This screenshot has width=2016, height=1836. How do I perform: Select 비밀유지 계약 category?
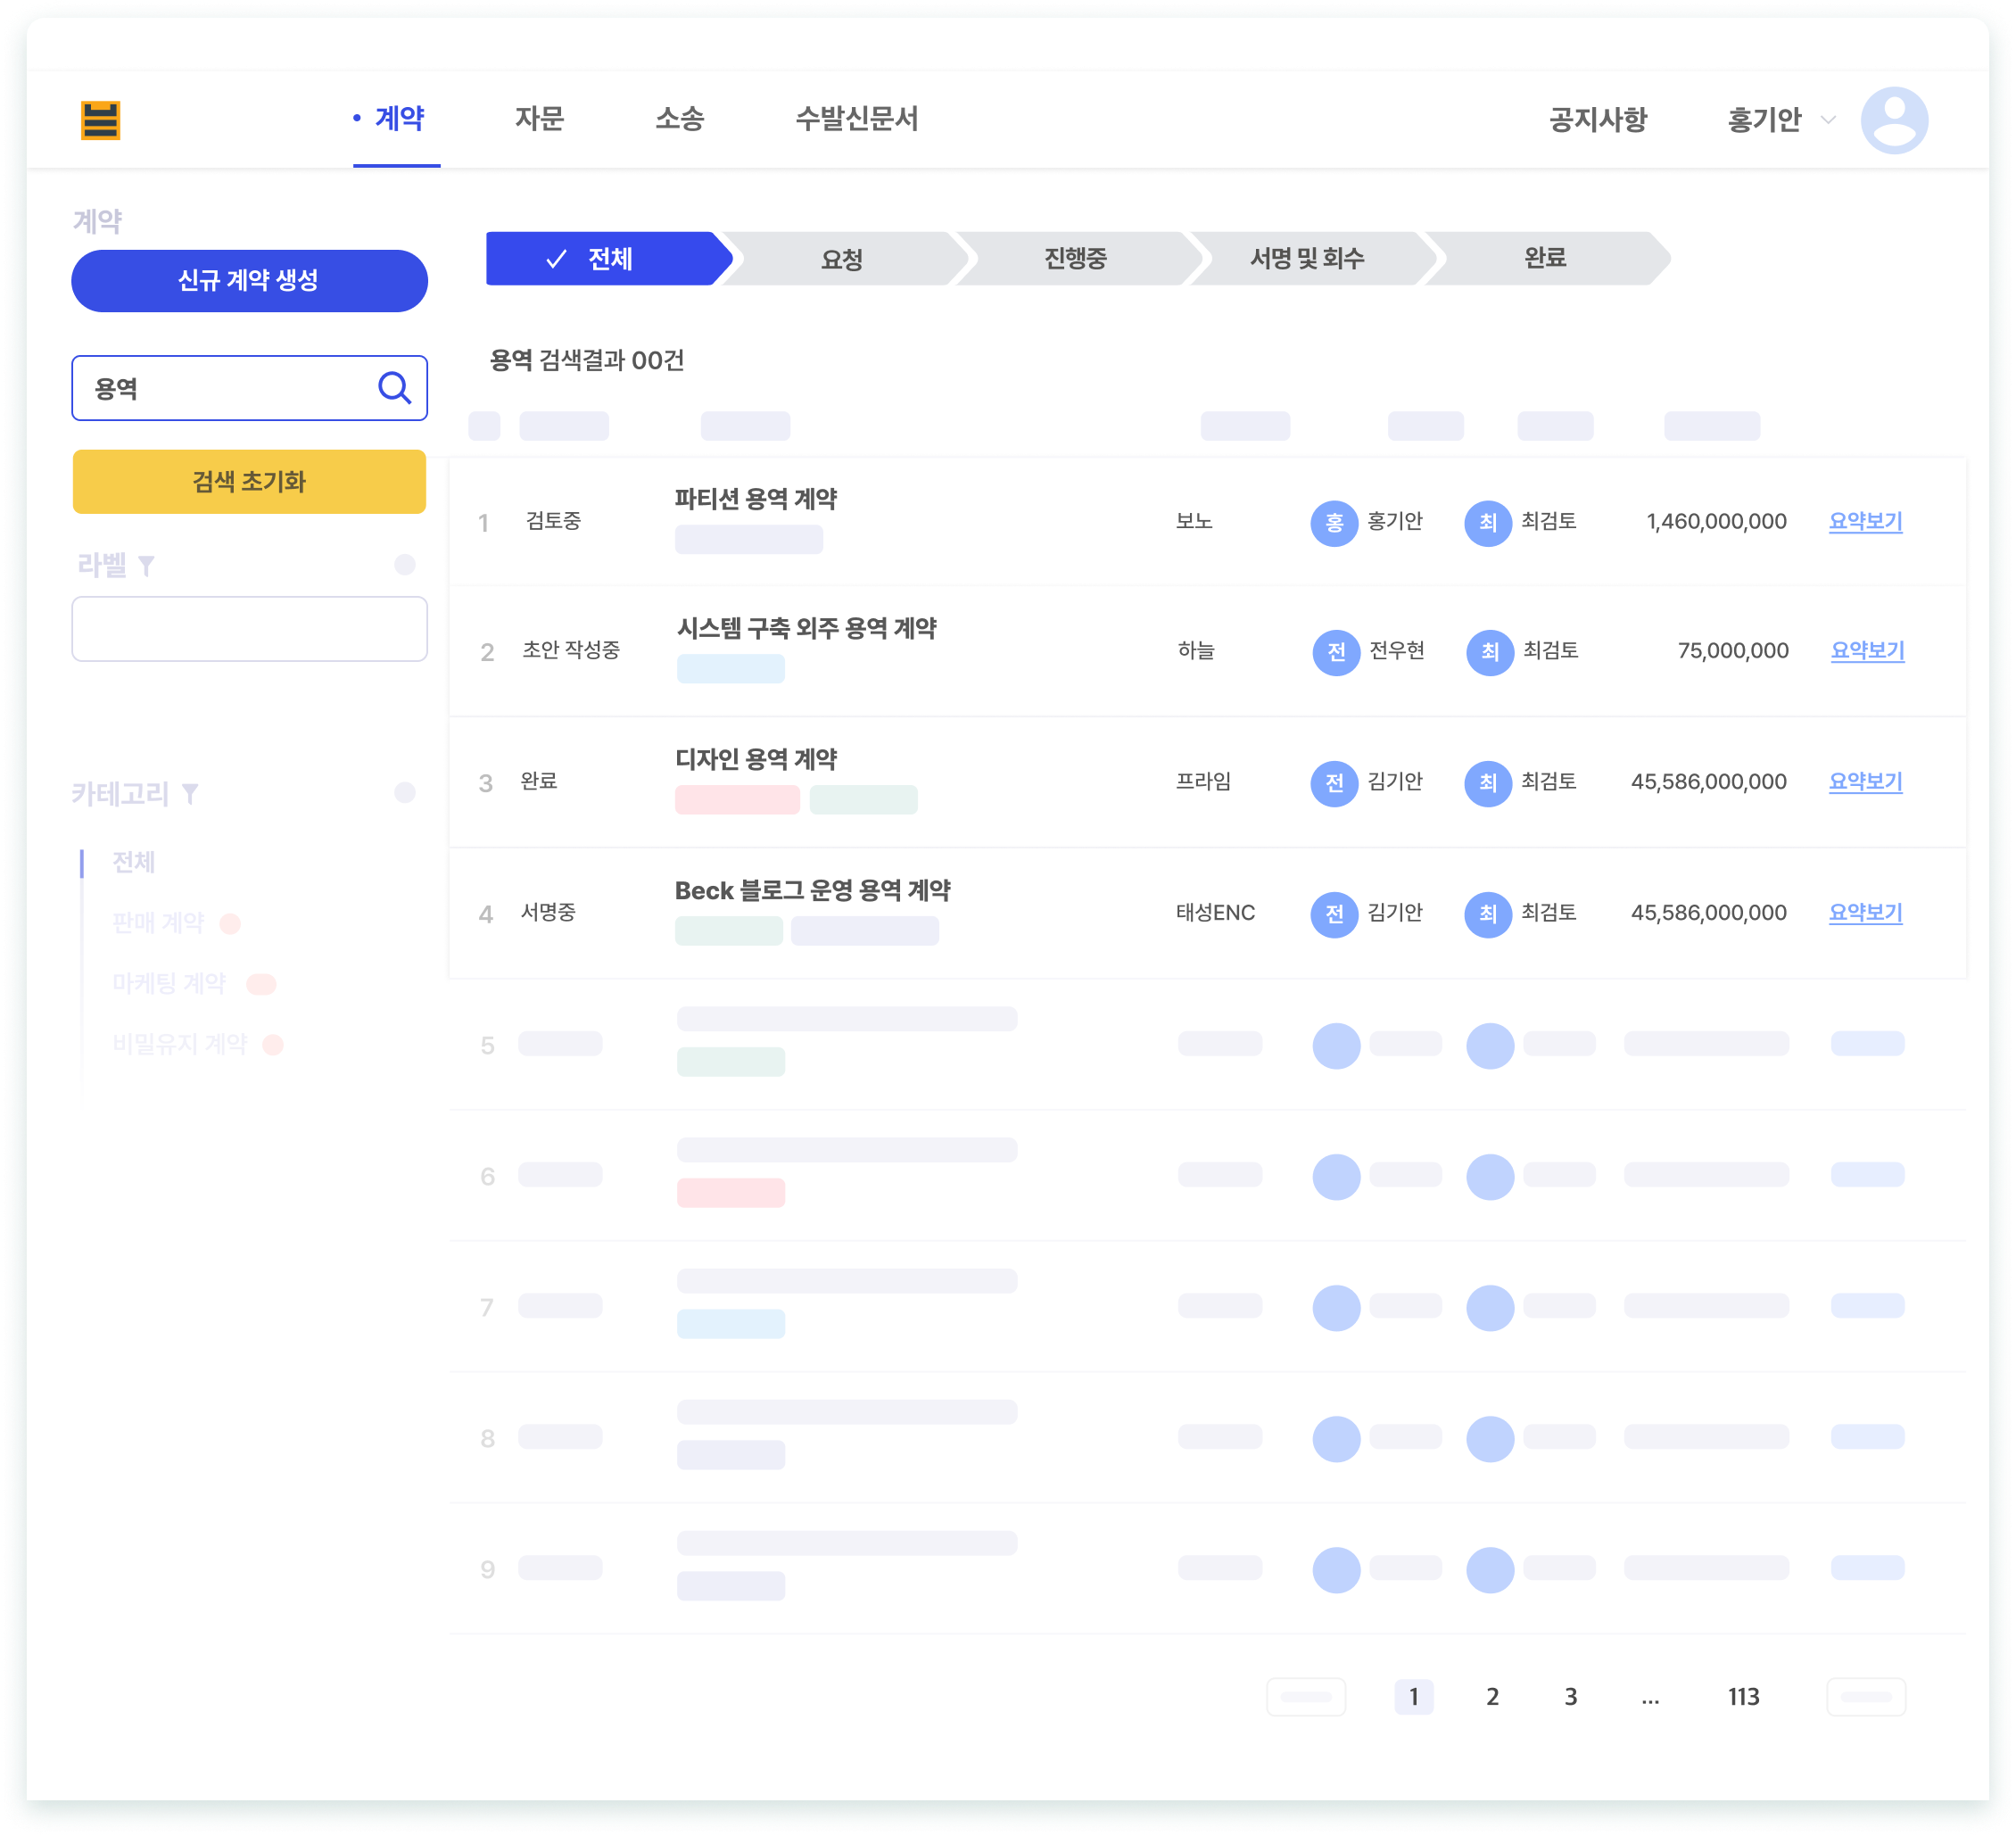point(179,1045)
